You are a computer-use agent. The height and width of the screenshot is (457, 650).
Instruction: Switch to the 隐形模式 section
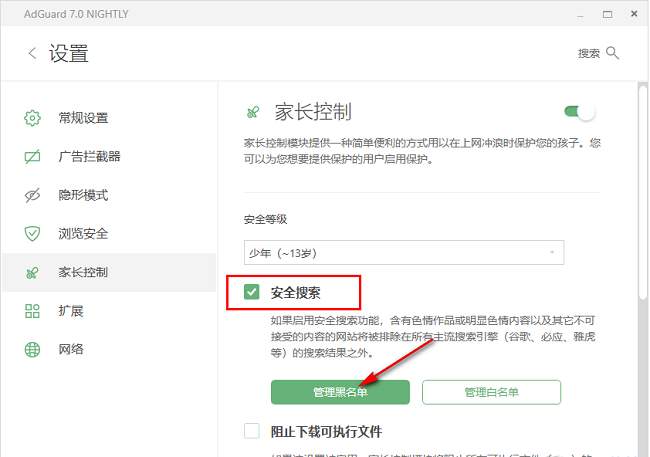point(109,195)
